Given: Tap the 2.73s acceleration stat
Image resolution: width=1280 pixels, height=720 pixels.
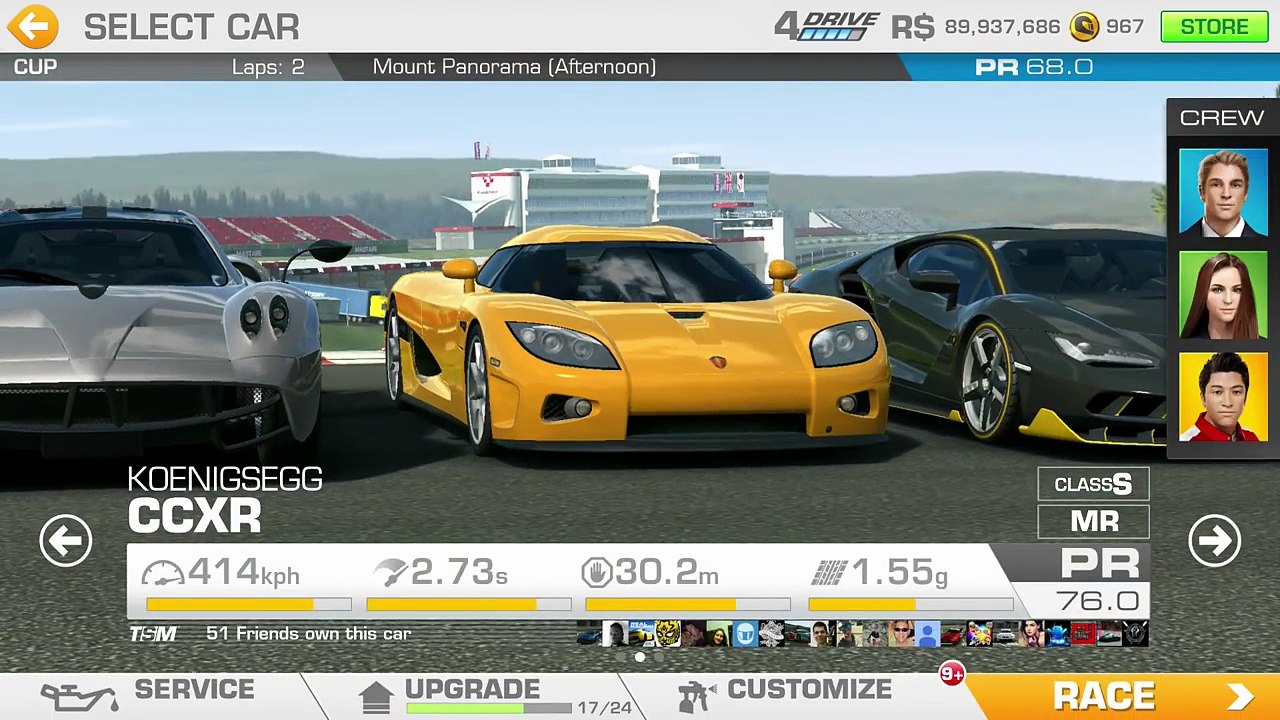Looking at the screenshot, I should [440, 573].
